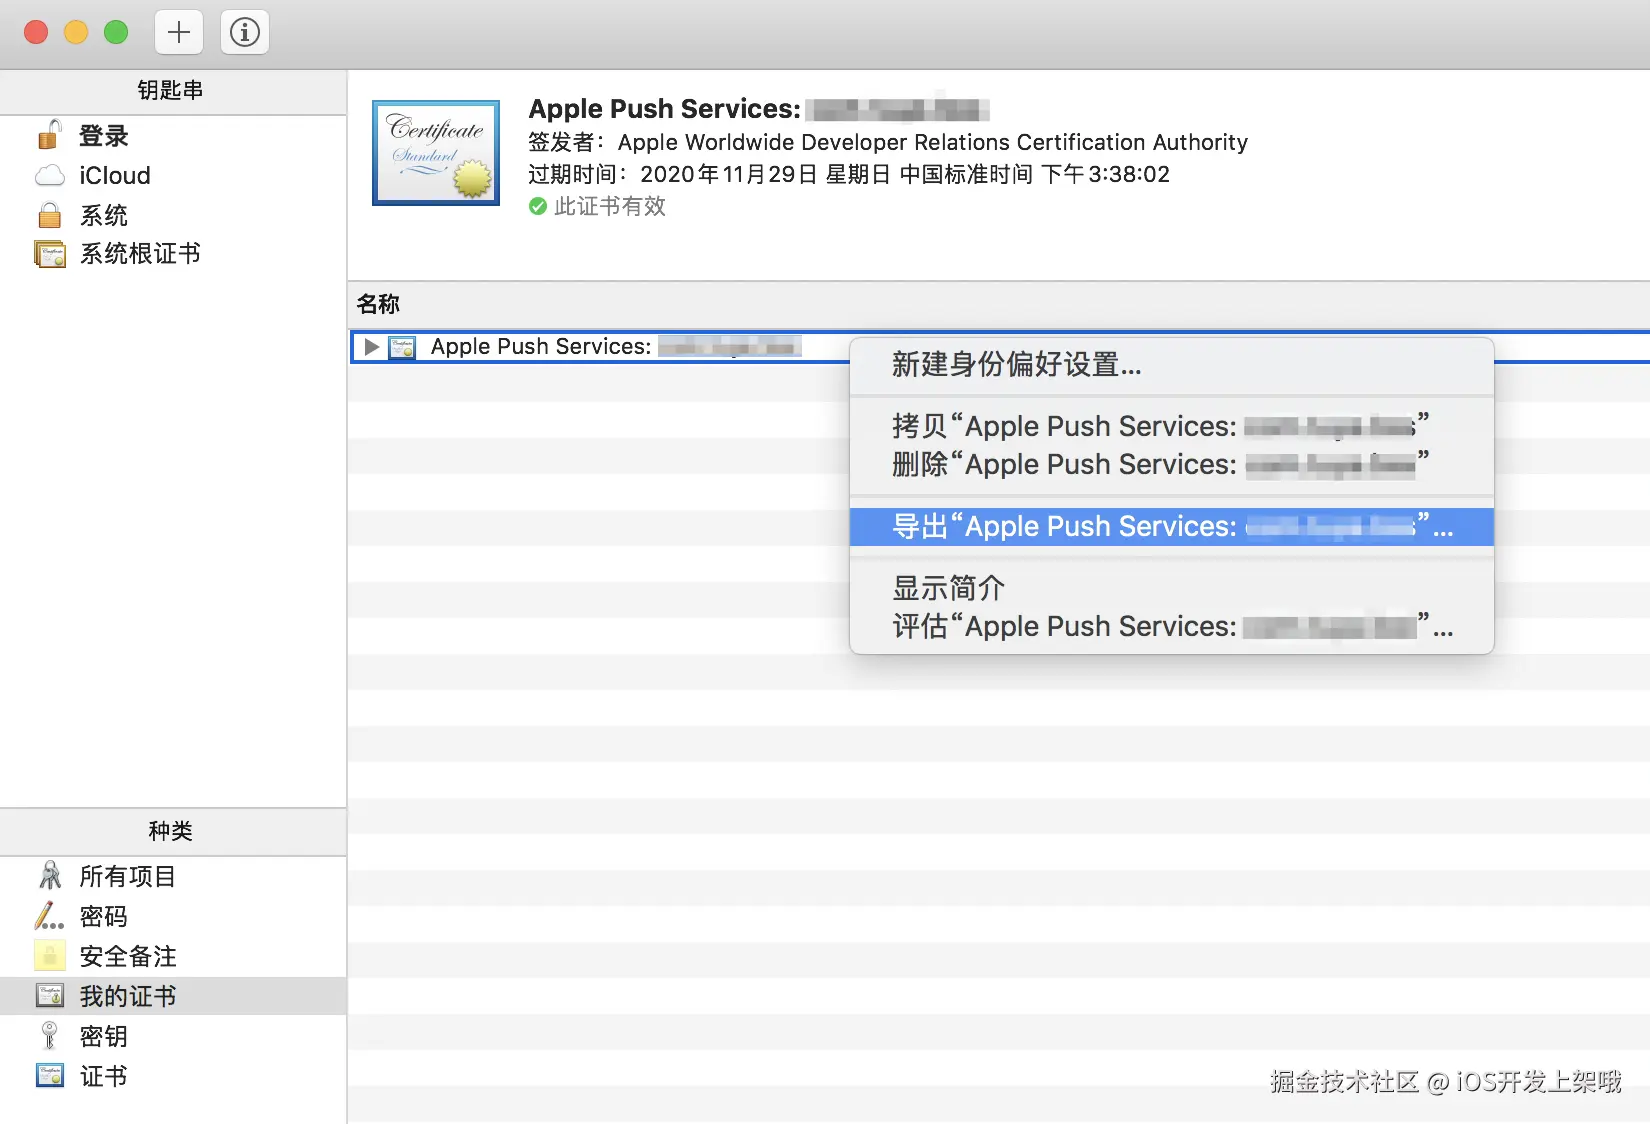
Task: Minimize the Keychain Access window
Action: coord(76,32)
